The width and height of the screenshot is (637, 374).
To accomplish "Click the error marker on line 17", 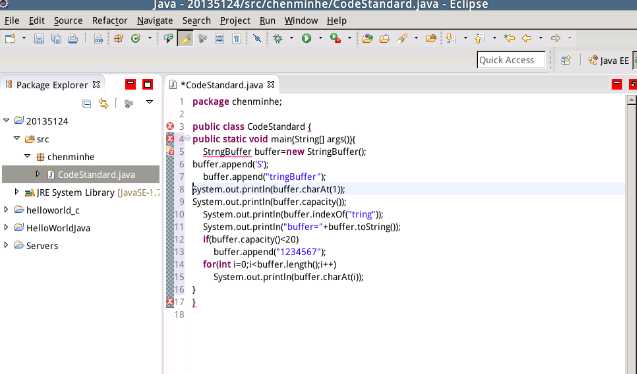I will [x=170, y=302].
